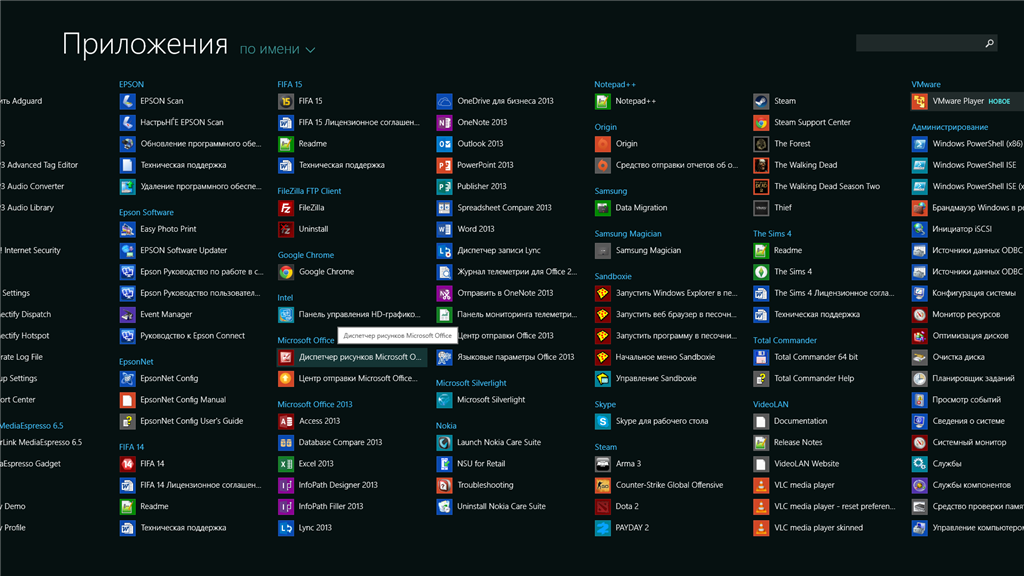The width and height of the screenshot is (1024, 576).
Task: Launch Steam app icon
Action: click(761, 101)
